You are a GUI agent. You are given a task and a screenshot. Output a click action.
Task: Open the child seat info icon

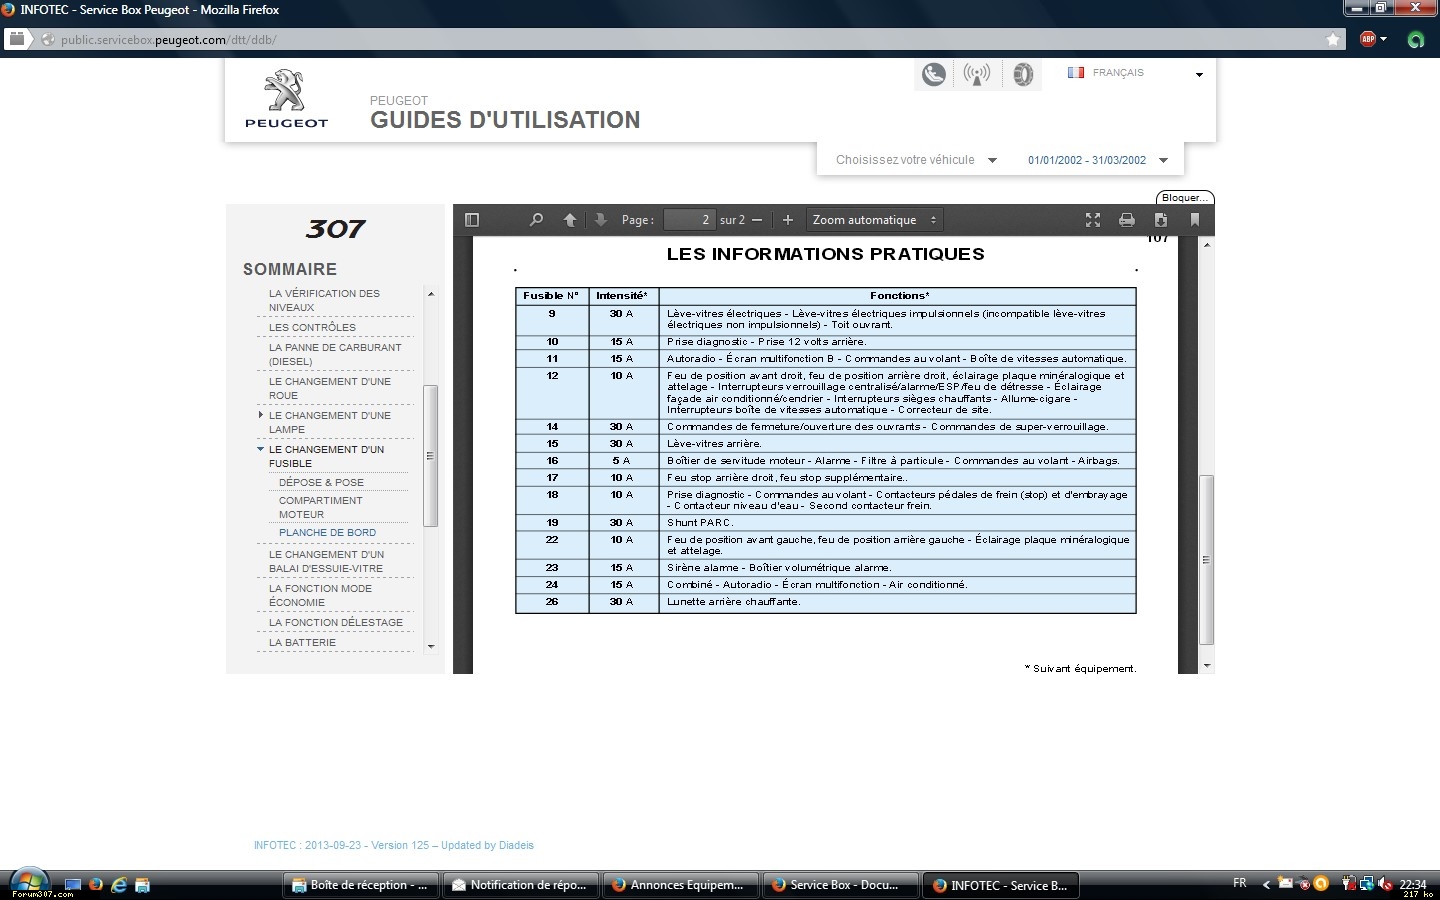[x=934, y=75]
